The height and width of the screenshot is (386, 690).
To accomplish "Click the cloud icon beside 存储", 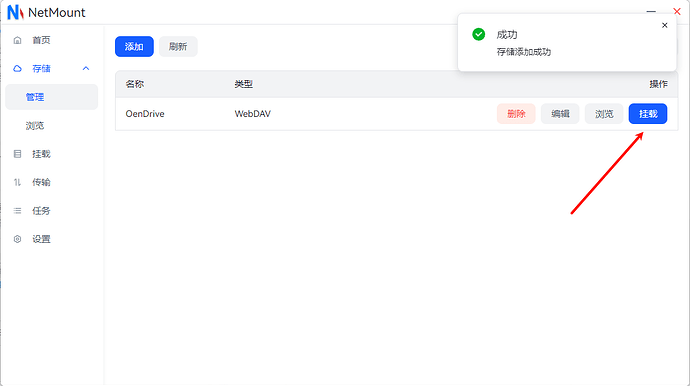I will (x=17, y=69).
